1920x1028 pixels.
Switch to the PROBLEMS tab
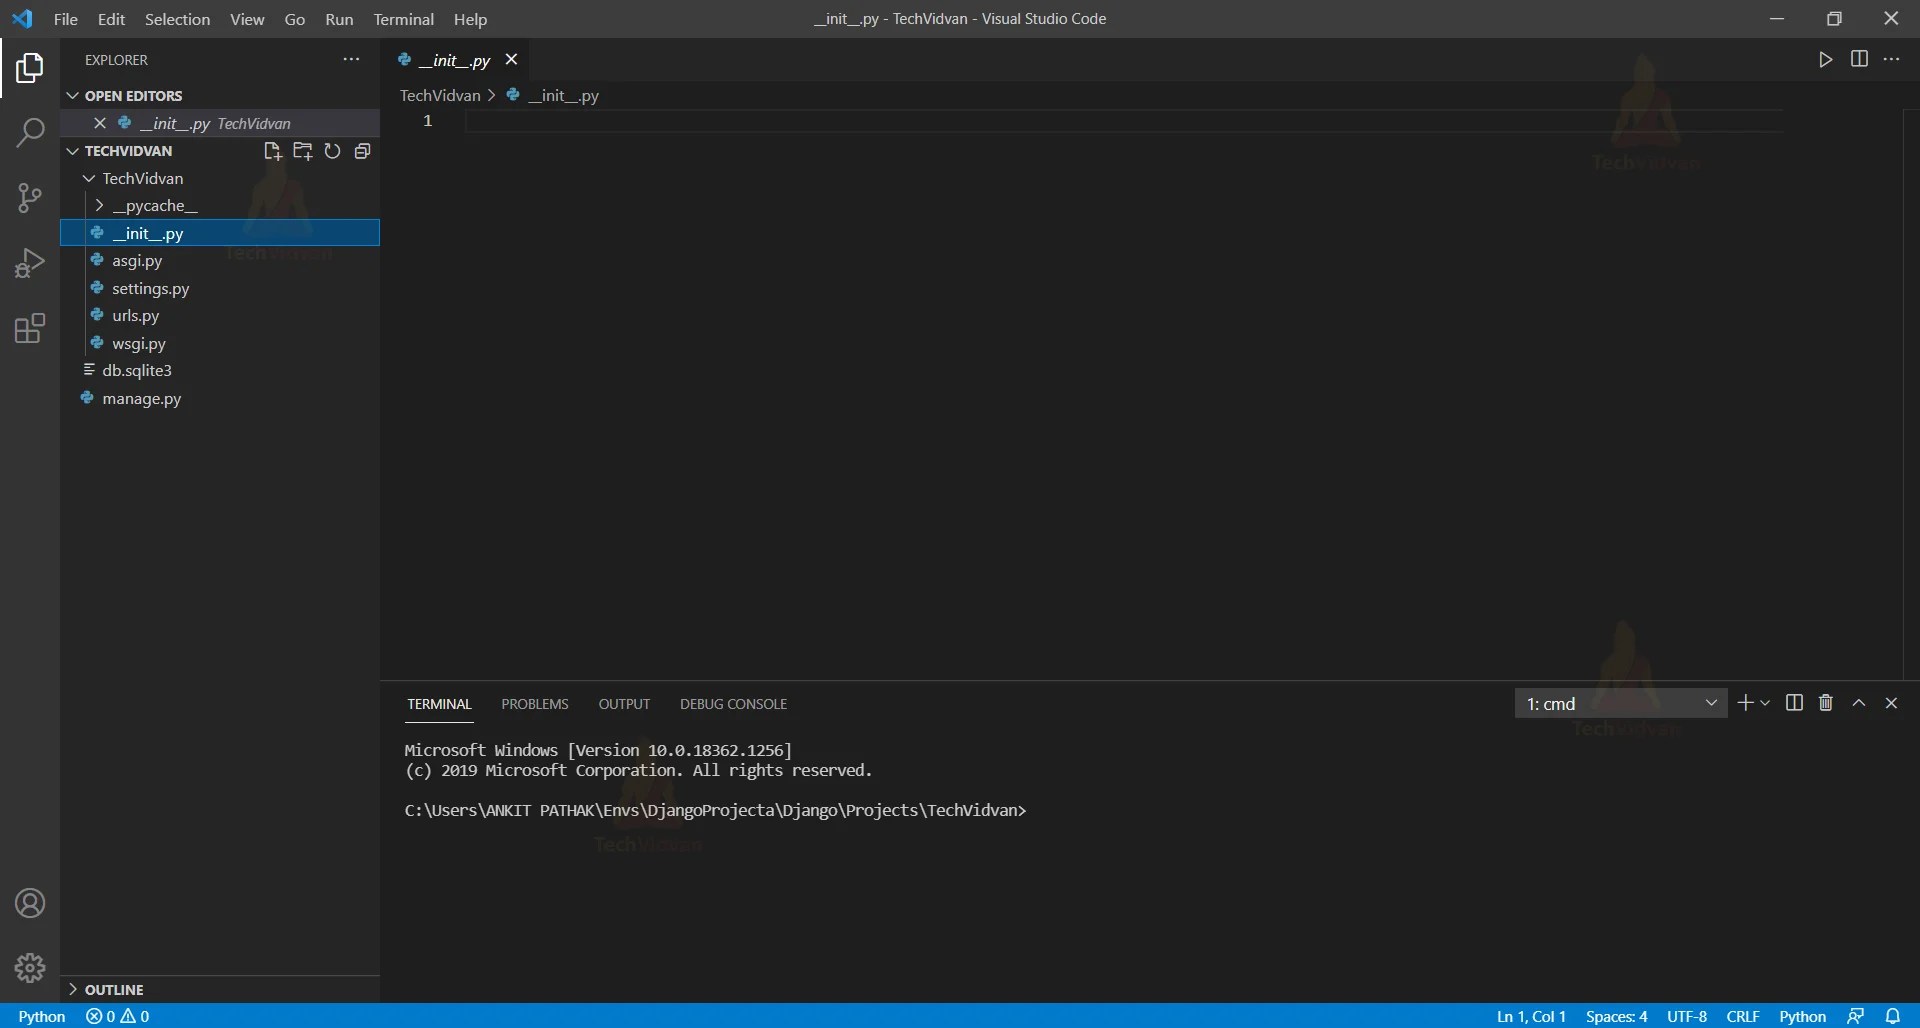(x=535, y=704)
